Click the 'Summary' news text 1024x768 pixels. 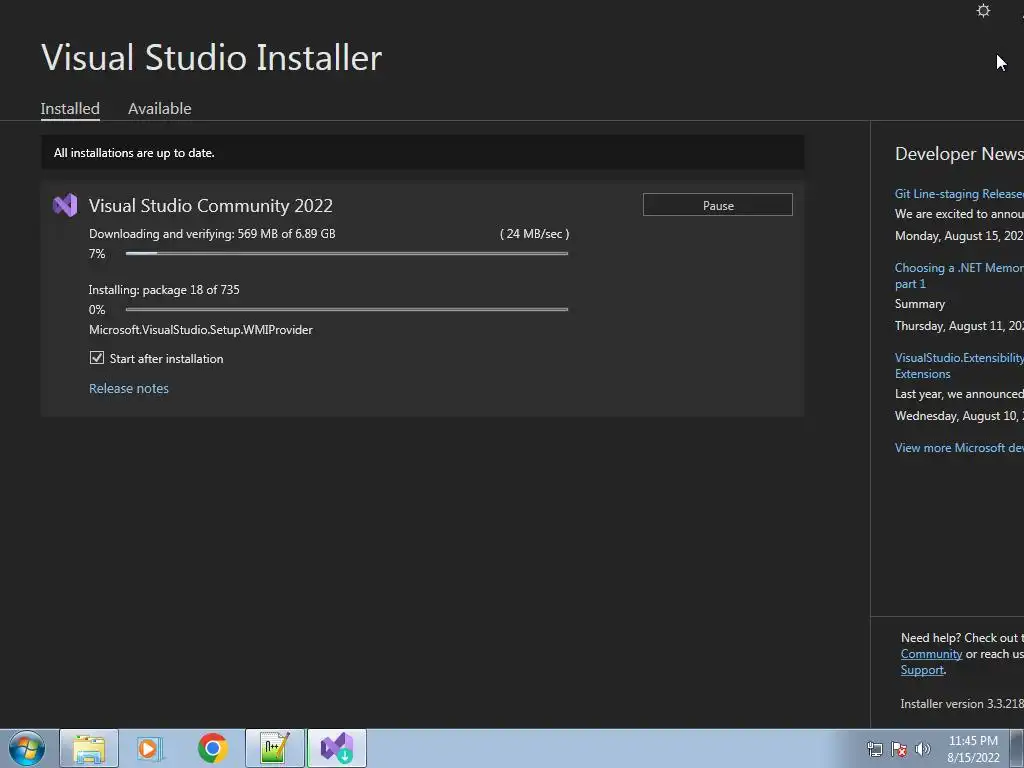click(920, 304)
